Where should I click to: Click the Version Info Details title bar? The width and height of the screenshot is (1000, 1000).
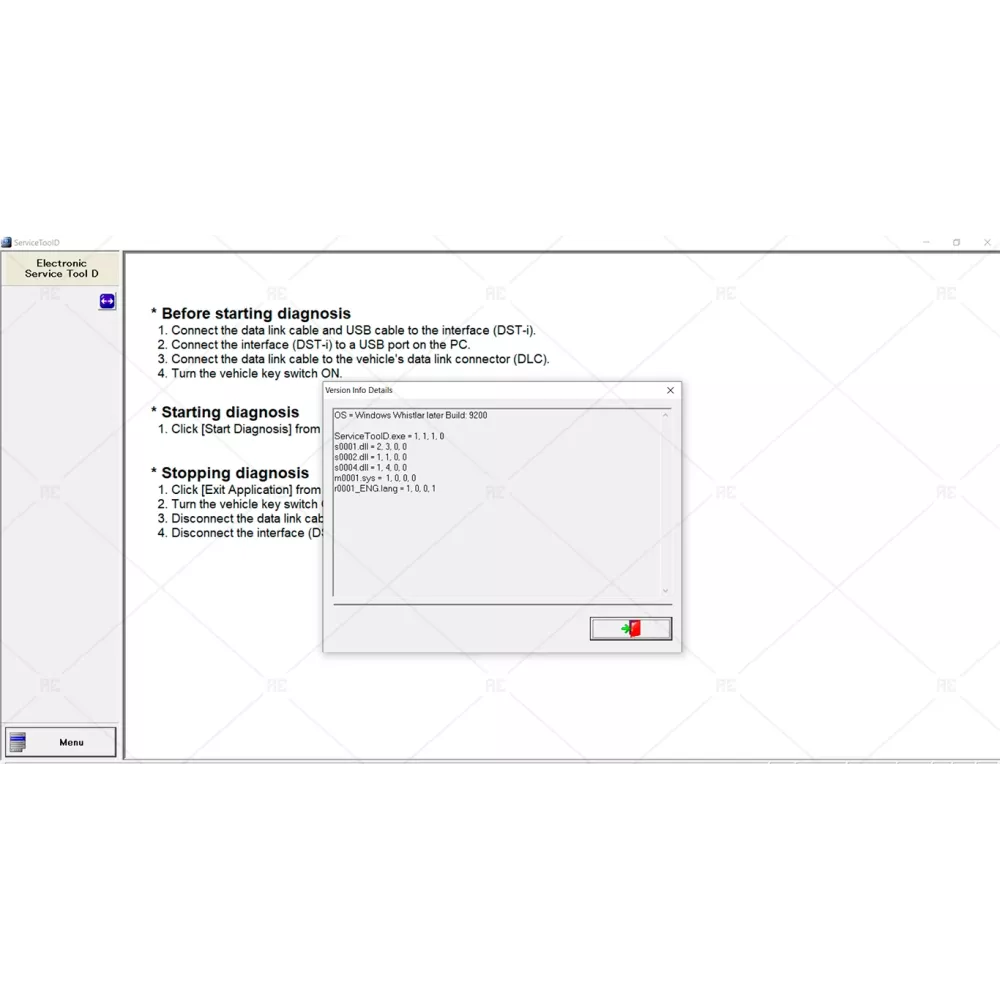point(480,390)
